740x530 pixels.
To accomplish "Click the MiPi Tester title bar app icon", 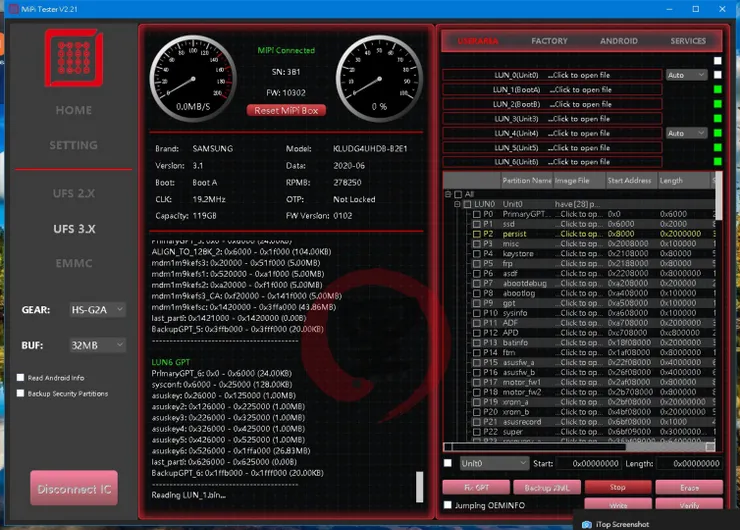I will coord(14,9).
